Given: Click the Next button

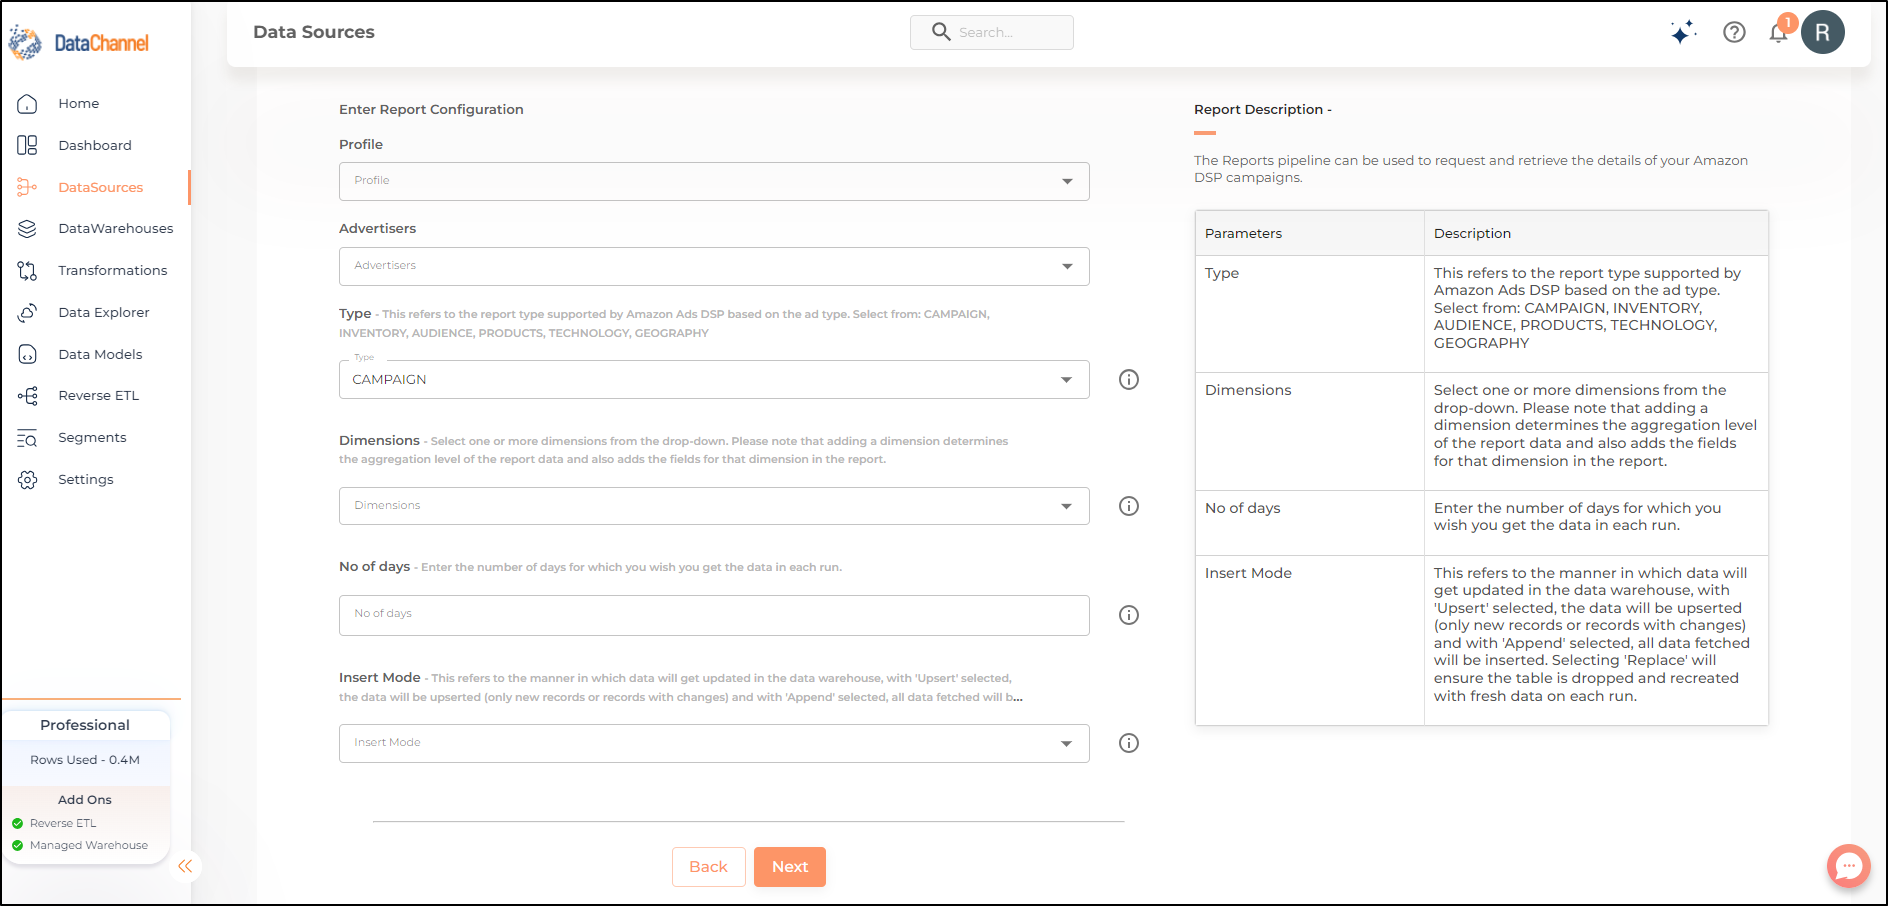Looking at the screenshot, I should click(x=790, y=867).
